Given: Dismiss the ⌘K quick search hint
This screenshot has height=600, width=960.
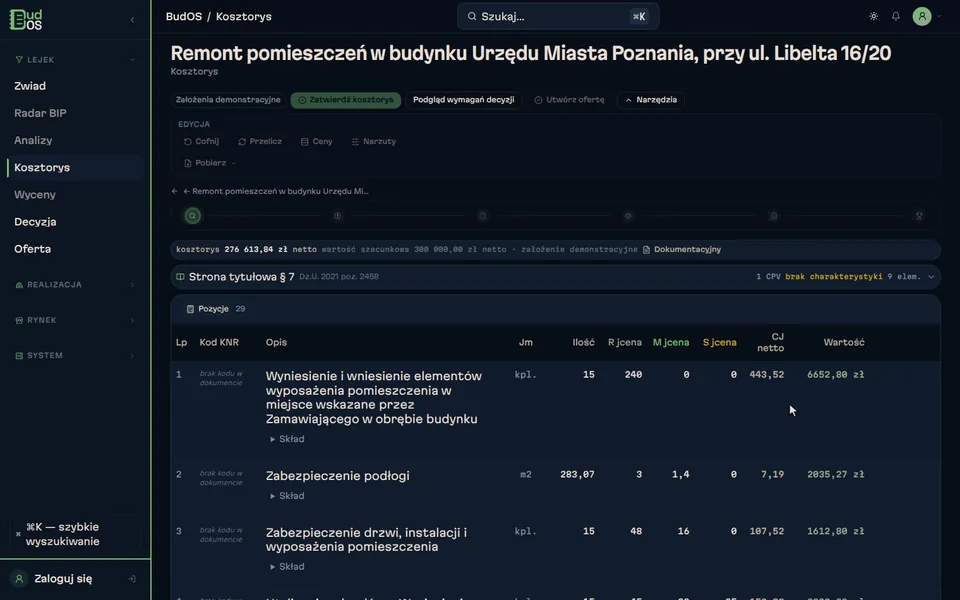Looking at the screenshot, I should pos(18,534).
